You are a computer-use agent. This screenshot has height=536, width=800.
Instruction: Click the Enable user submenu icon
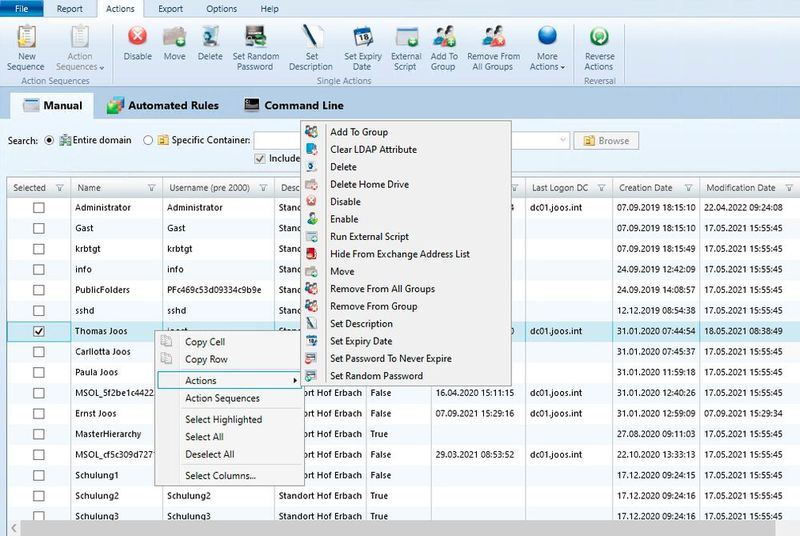point(311,219)
